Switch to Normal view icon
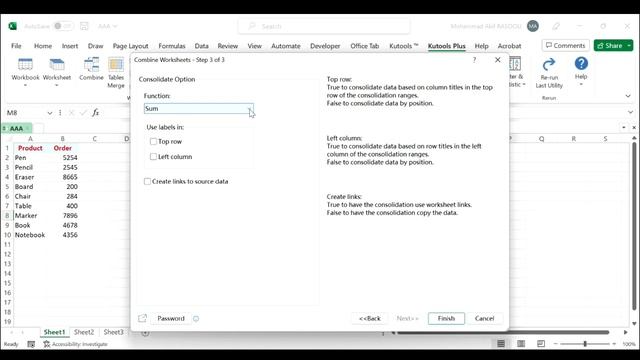The image size is (640, 360). point(501,344)
